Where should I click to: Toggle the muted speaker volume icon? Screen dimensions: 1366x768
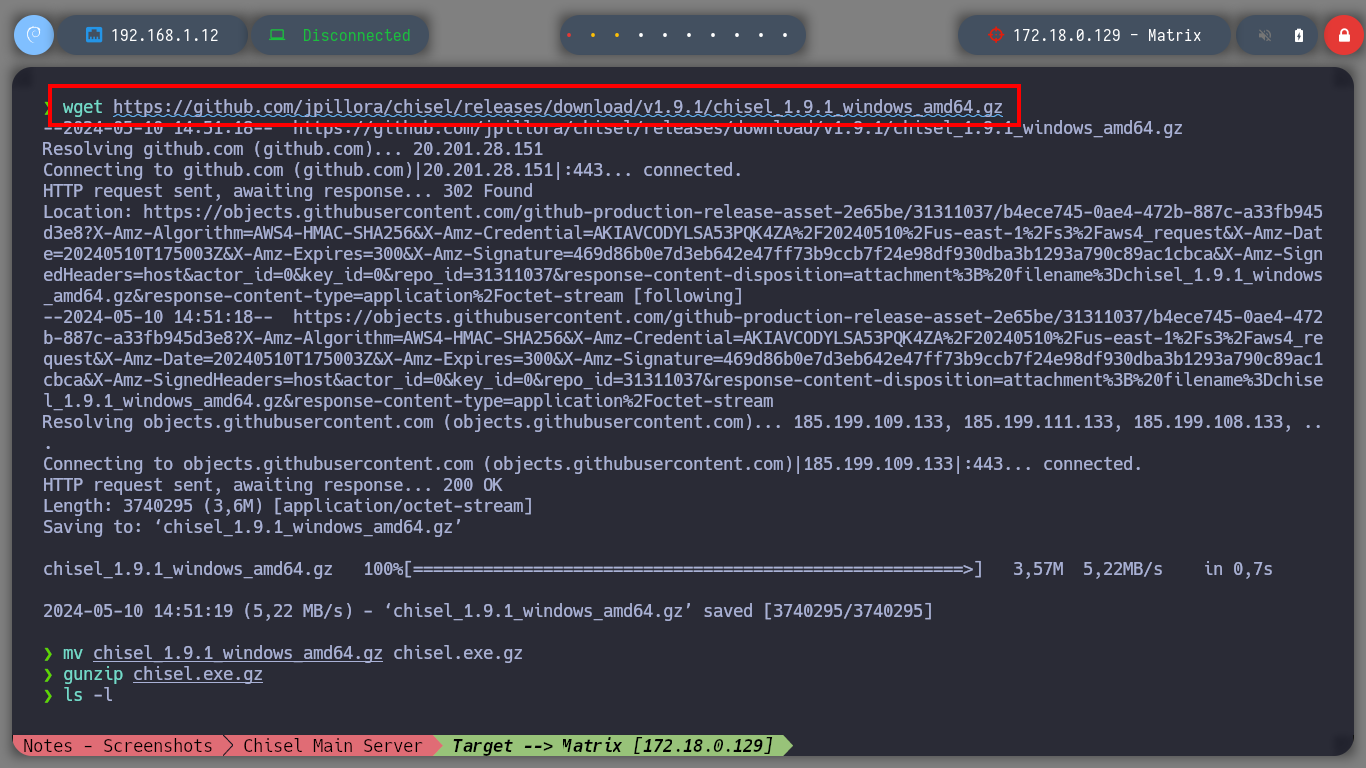click(1265, 35)
